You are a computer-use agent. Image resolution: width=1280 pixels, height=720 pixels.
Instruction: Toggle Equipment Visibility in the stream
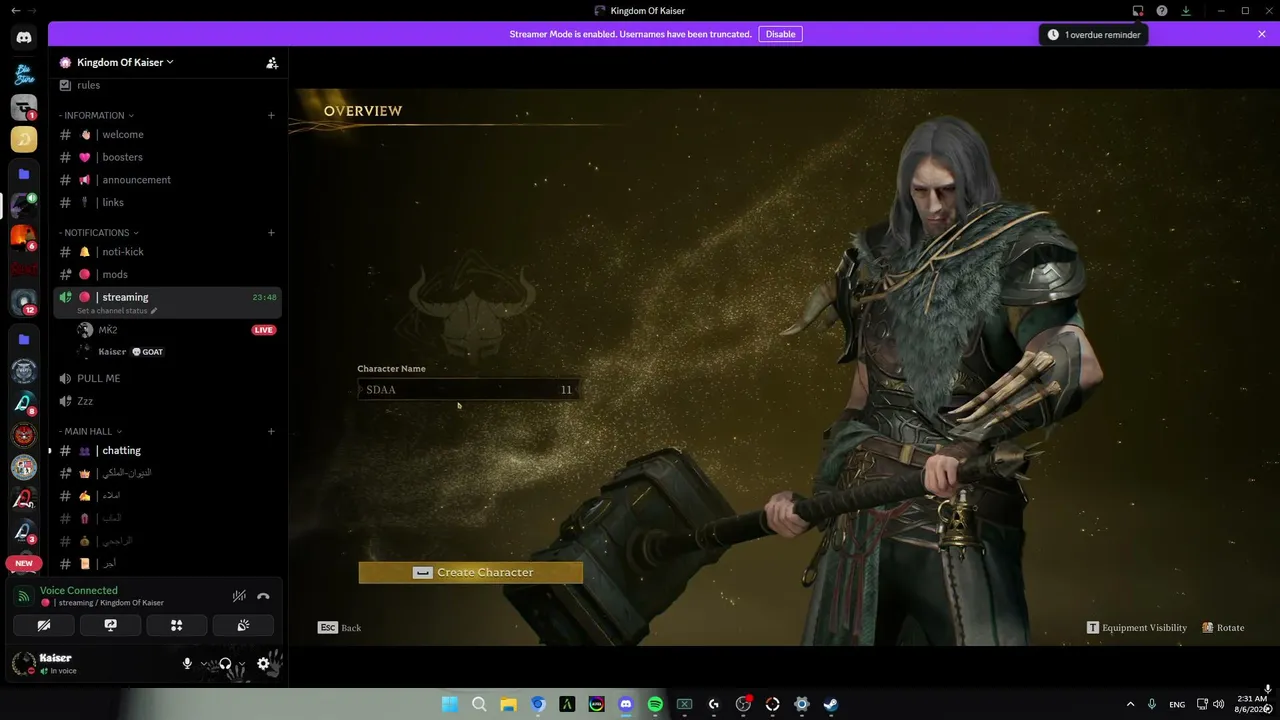pyautogui.click(x=1137, y=628)
